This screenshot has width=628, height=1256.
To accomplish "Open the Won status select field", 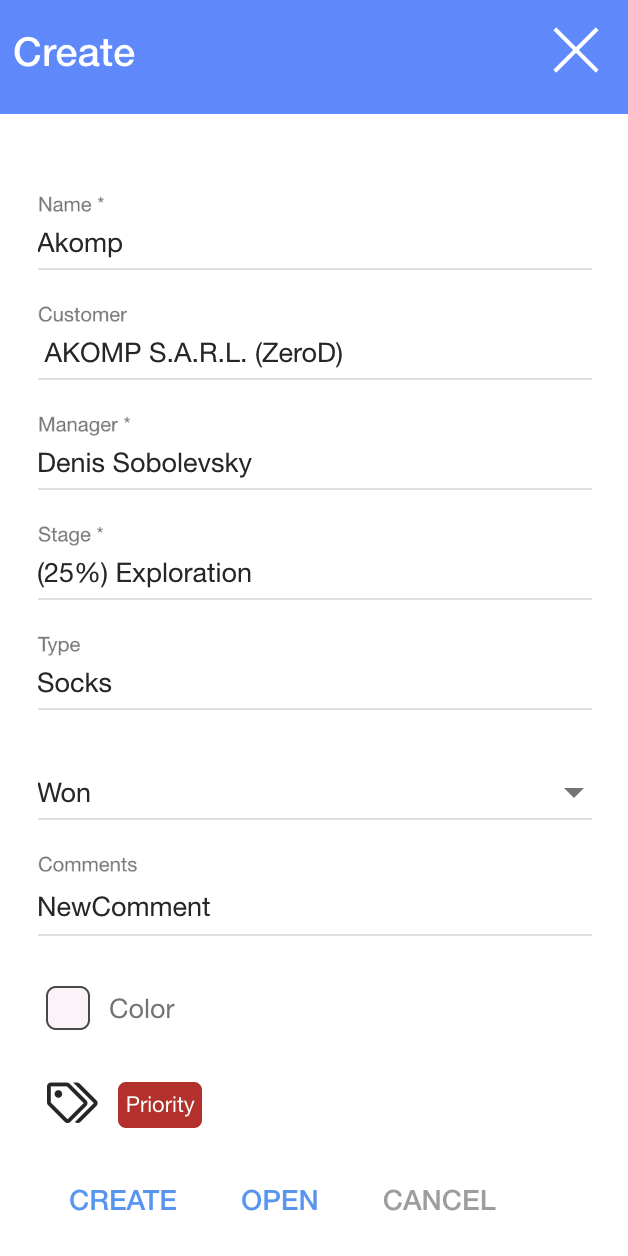I will coord(300,793).
